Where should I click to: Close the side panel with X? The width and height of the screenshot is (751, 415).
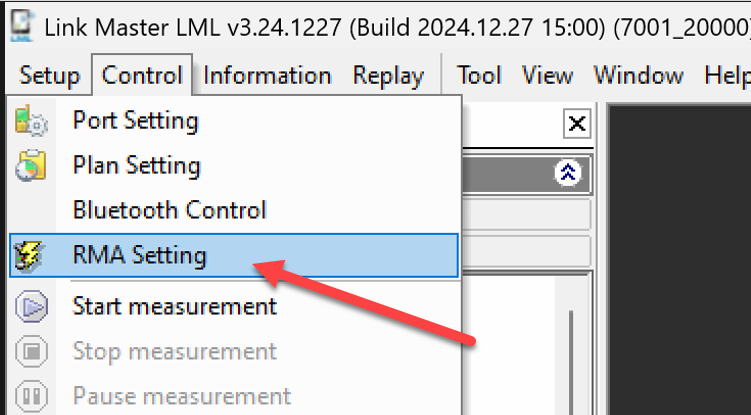[577, 124]
